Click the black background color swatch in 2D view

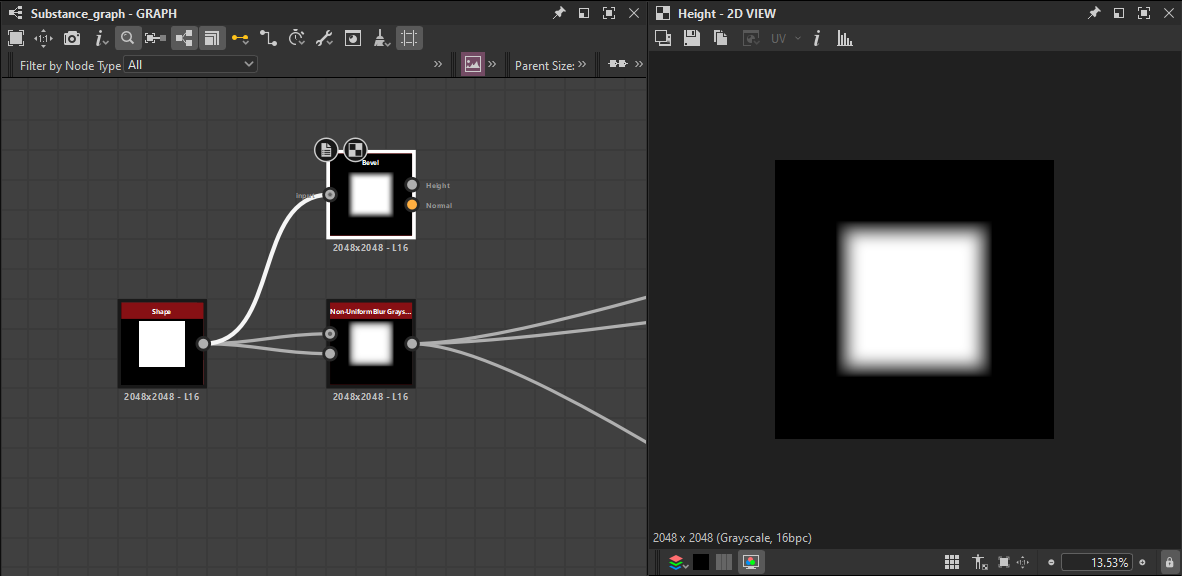700,561
